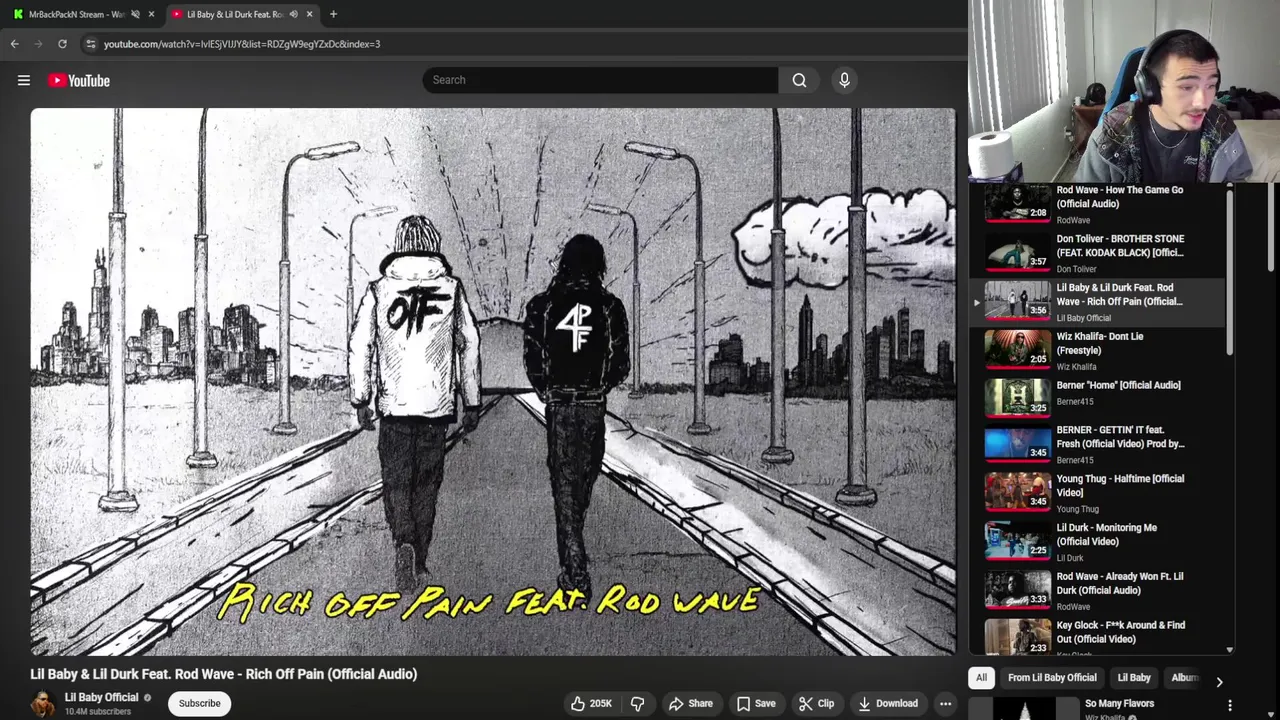Go to the YouTube home logo
Screen dimensions: 1280x720
coord(79,80)
